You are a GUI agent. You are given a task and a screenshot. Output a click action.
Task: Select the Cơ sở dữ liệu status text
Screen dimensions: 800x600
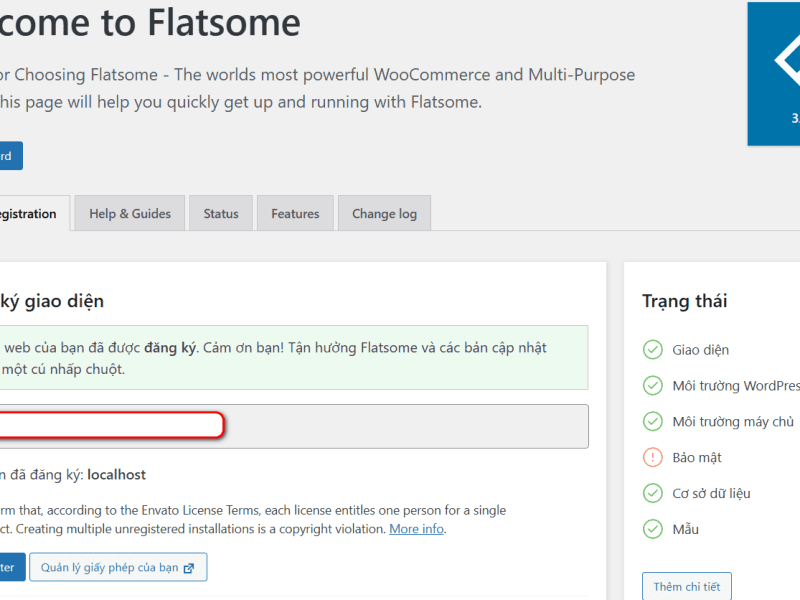[711, 493]
